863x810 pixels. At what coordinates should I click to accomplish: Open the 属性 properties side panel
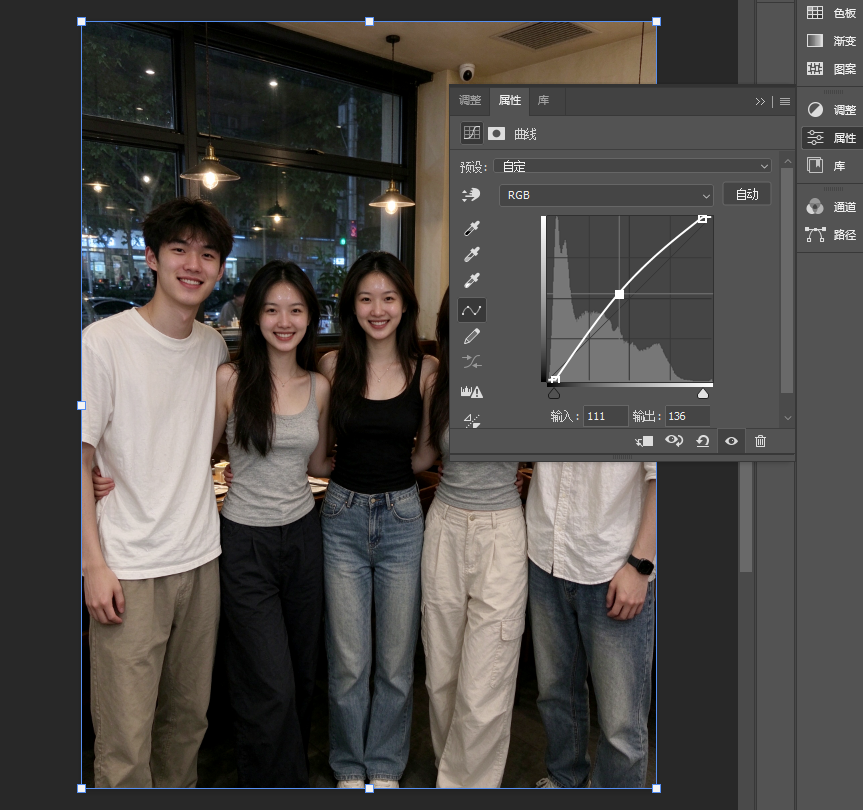tap(832, 138)
